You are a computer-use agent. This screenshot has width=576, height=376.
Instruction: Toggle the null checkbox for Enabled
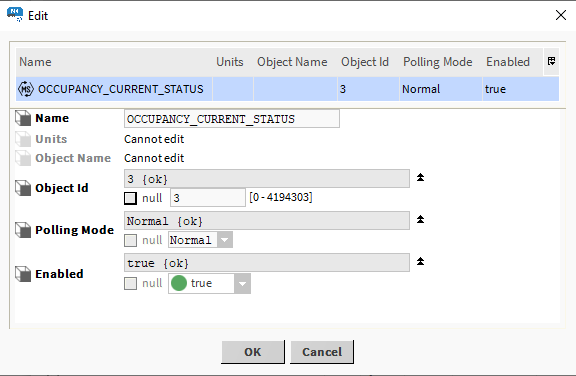point(130,283)
